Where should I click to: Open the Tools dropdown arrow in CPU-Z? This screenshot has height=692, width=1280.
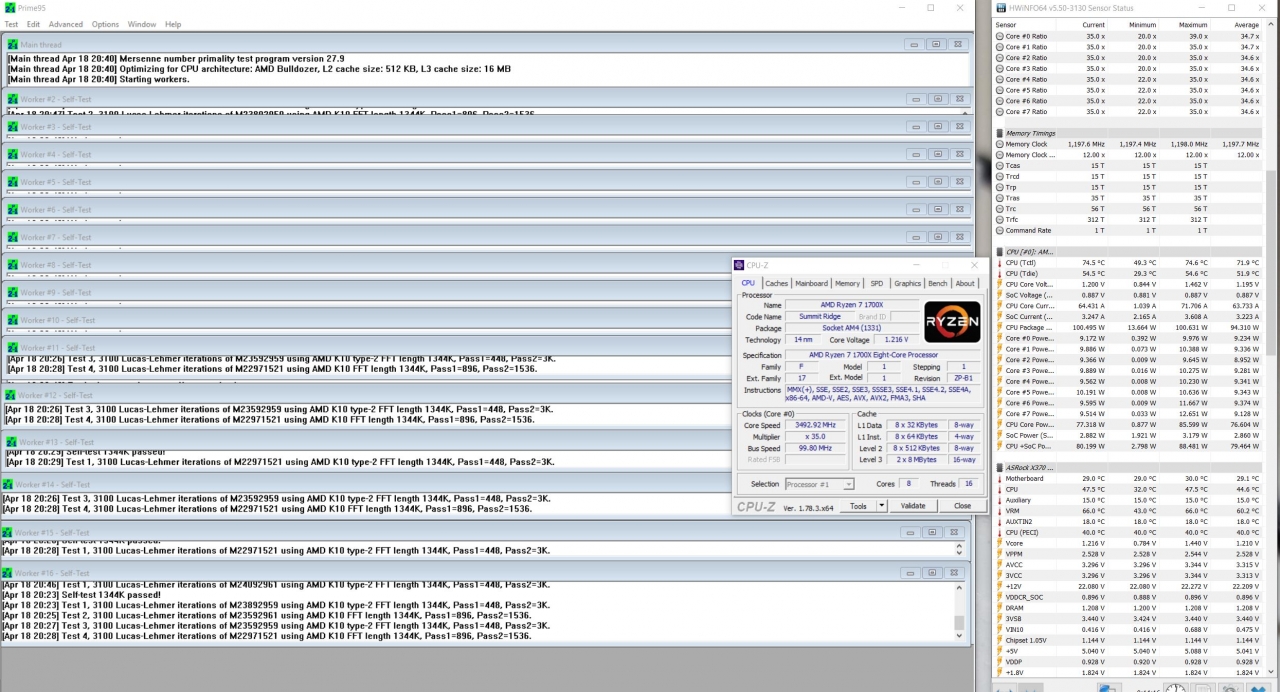(881, 506)
